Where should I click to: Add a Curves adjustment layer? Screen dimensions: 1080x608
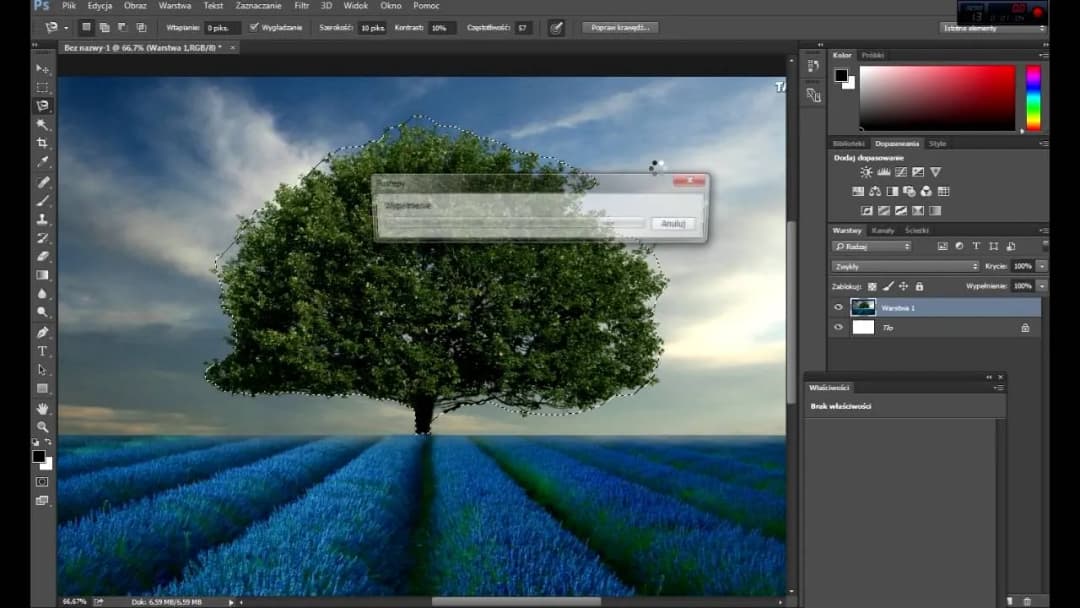(x=903, y=172)
